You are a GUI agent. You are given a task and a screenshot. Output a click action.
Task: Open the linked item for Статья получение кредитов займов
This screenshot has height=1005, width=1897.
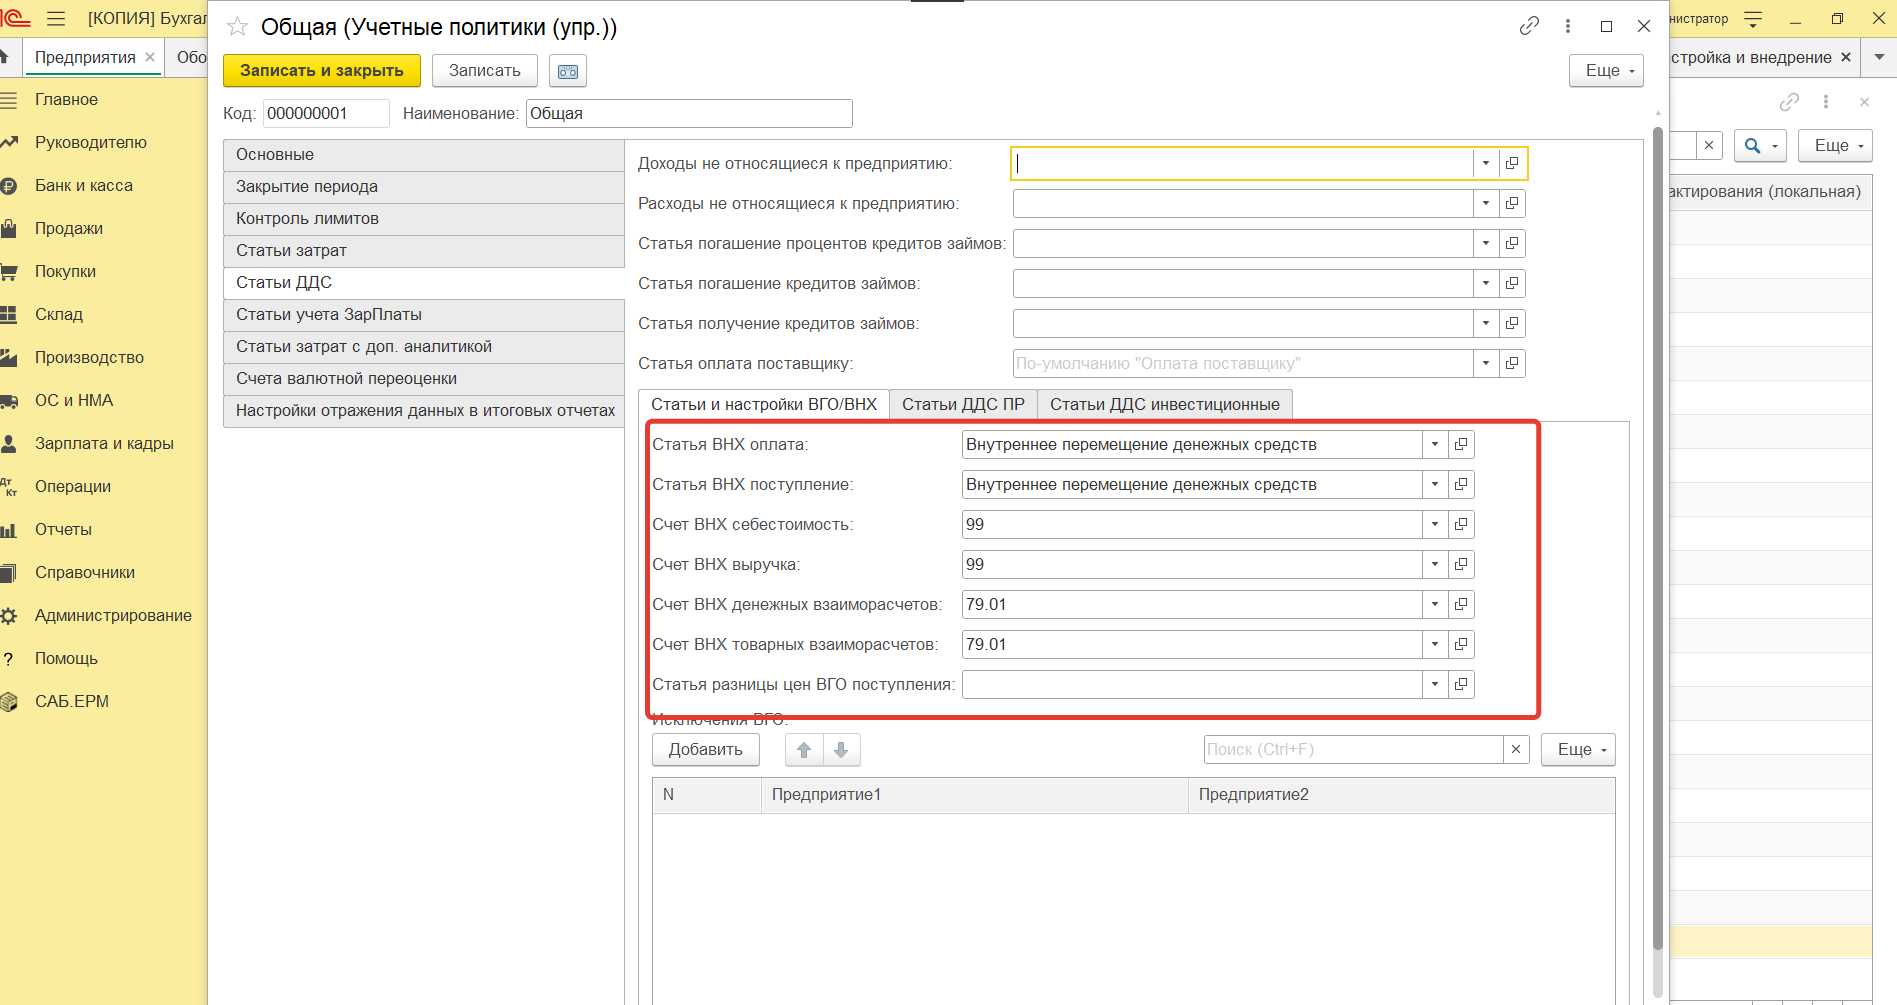(x=1512, y=323)
